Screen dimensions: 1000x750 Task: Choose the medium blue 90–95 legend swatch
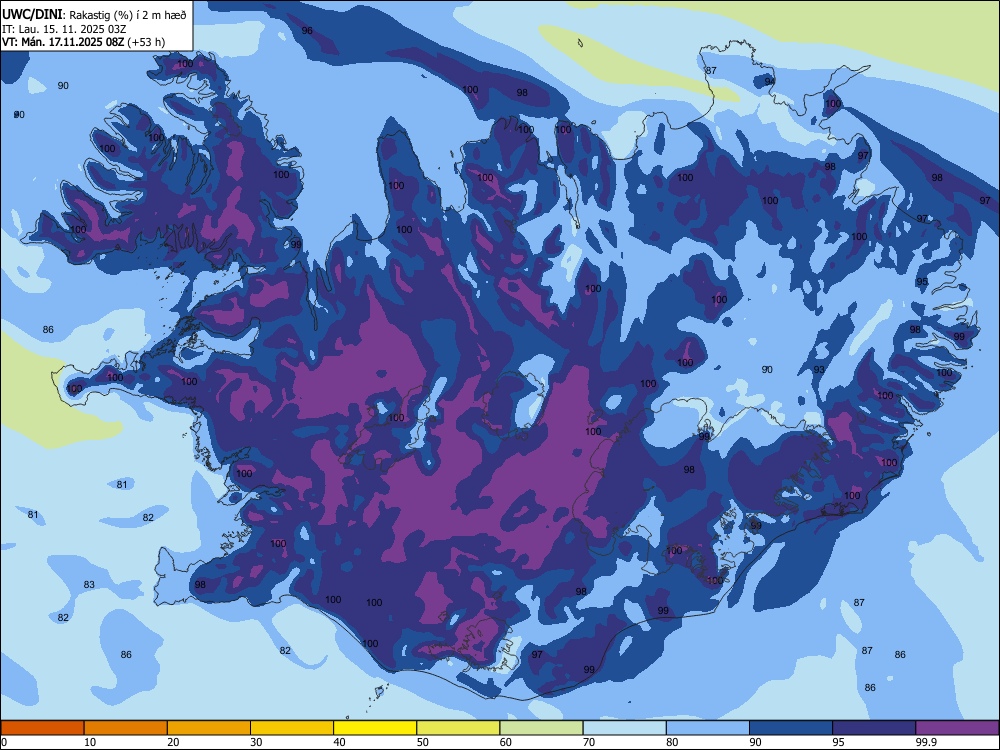[791, 728]
